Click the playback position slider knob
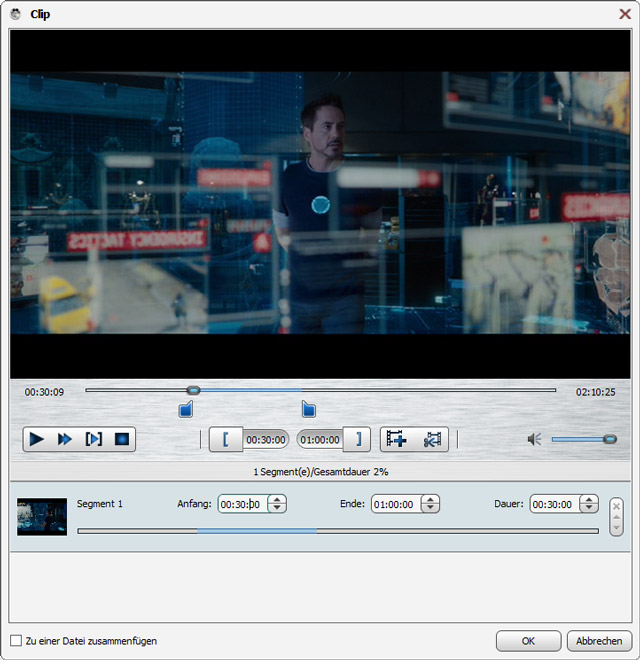Image resolution: width=640 pixels, height=660 pixels. coord(193,391)
